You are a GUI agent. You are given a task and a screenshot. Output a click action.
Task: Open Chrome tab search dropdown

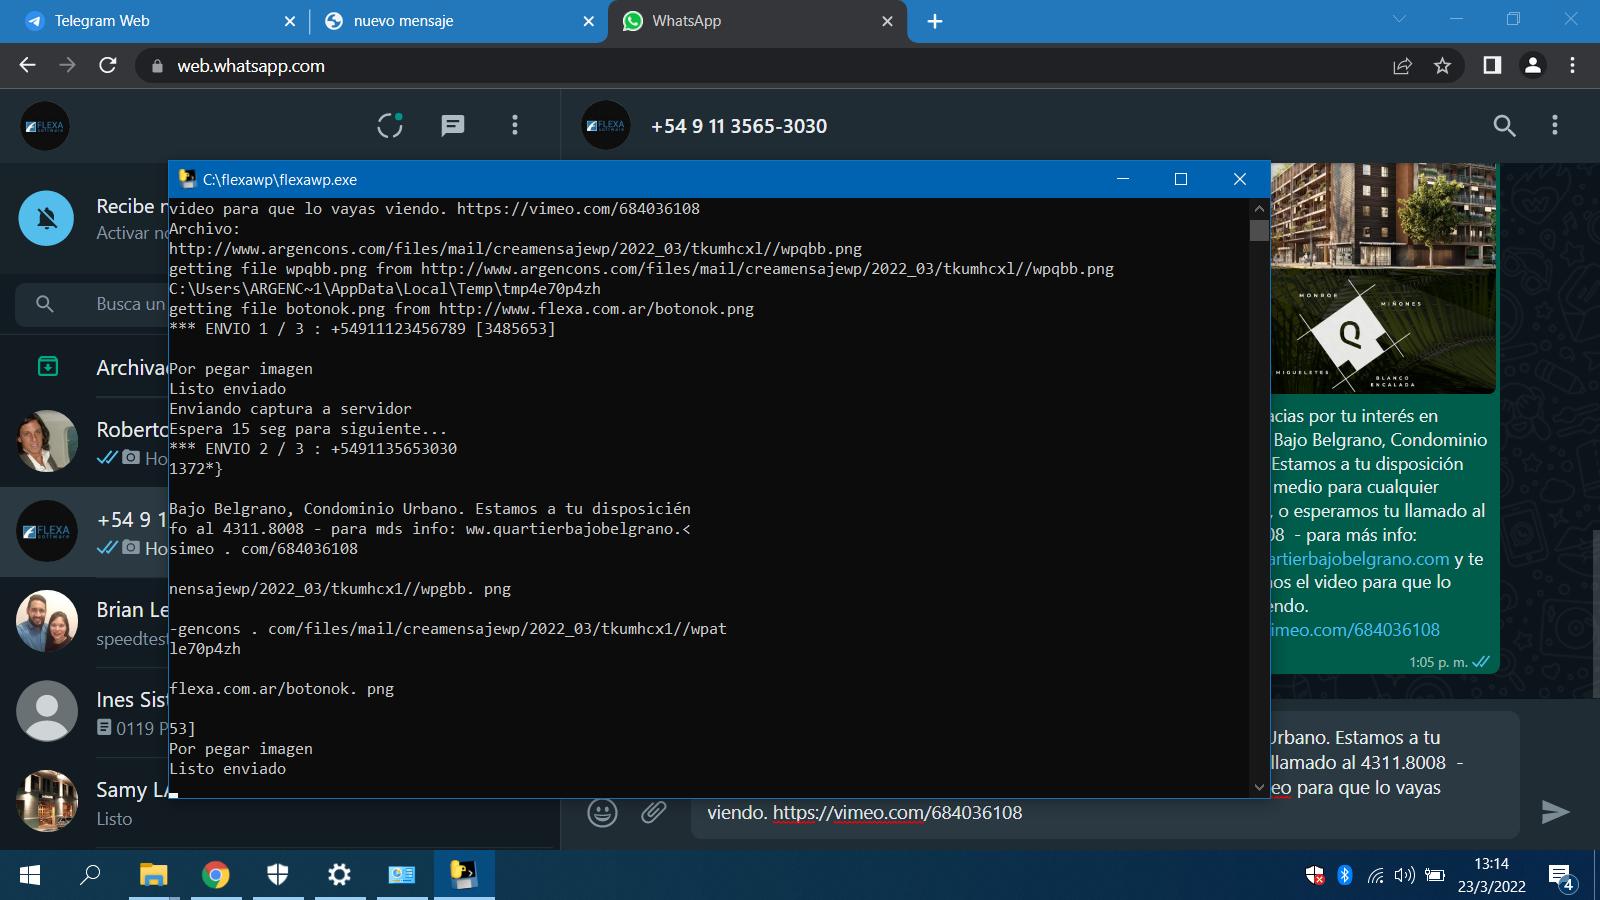[1399, 19]
